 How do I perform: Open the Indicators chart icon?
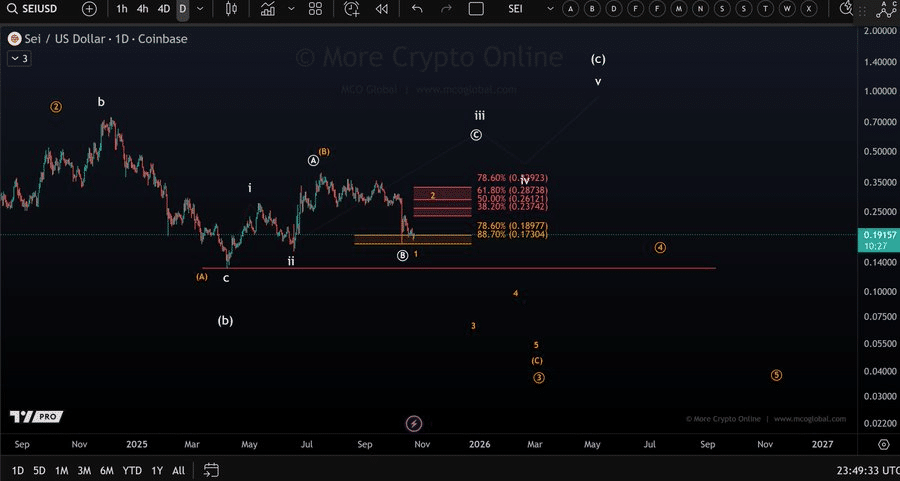tap(267, 9)
